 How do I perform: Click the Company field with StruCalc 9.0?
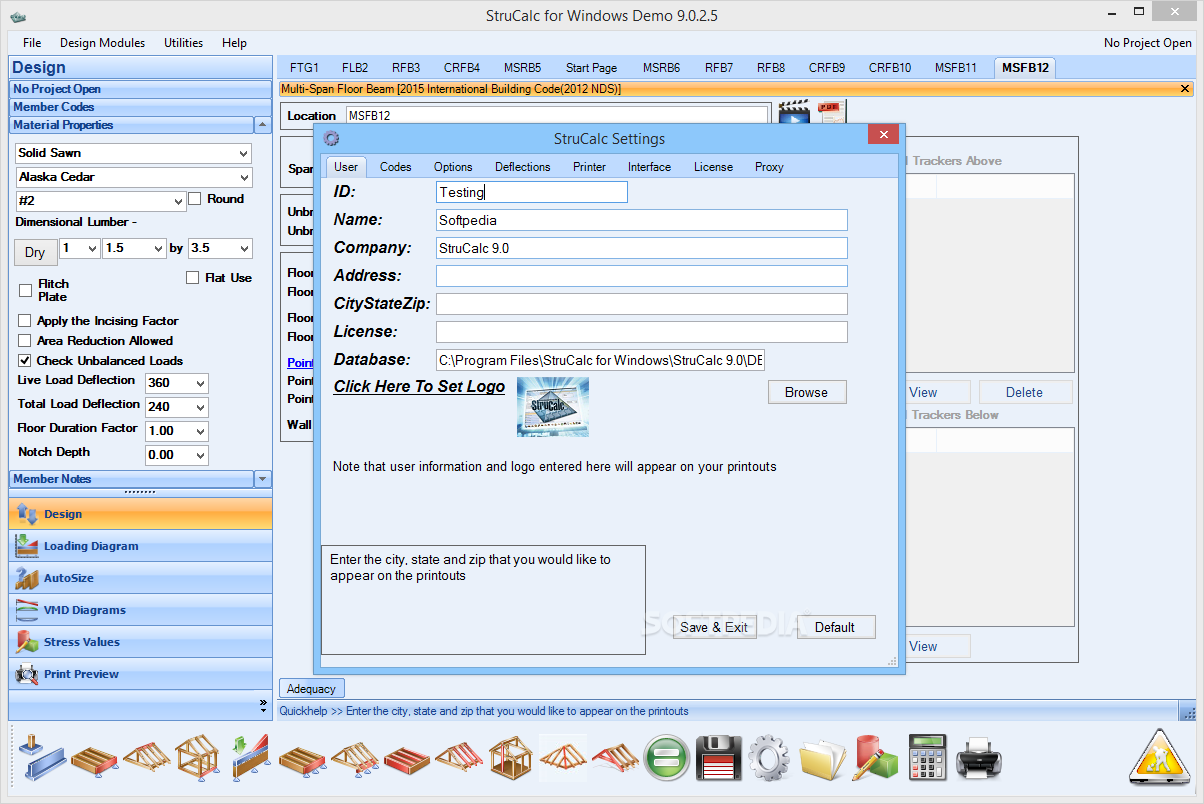click(x=642, y=248)
